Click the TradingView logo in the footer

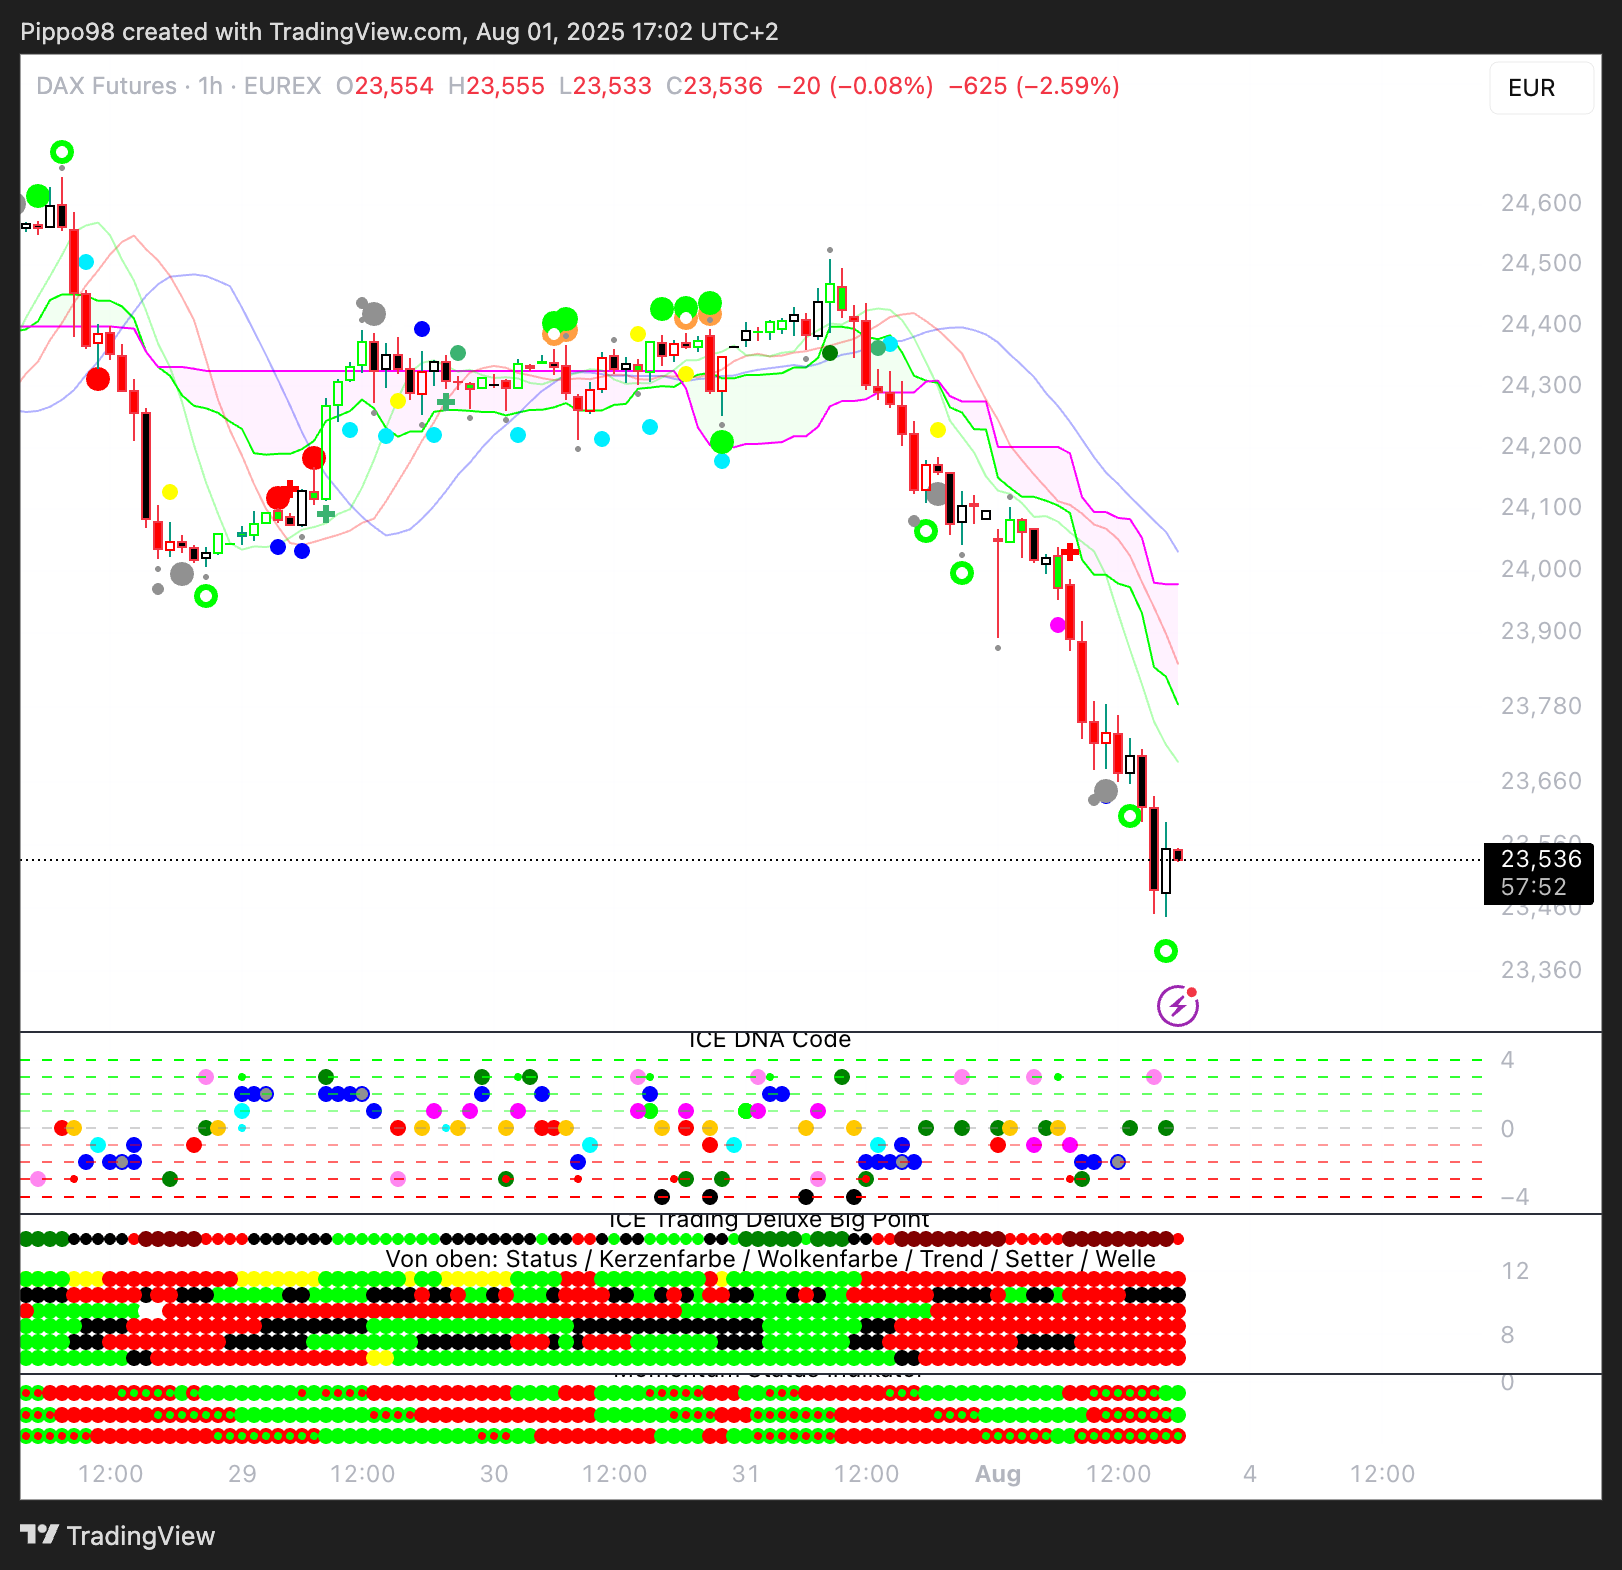[x=118, y=1536]
